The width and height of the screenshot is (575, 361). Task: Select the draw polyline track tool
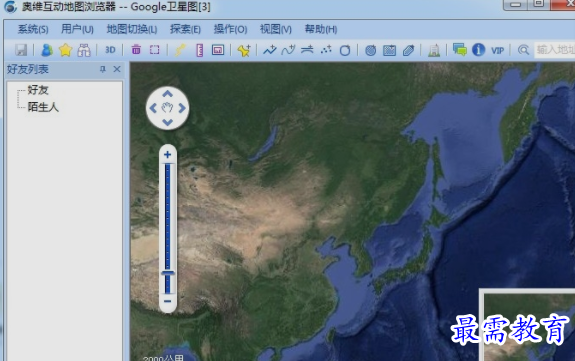[270, 50]
